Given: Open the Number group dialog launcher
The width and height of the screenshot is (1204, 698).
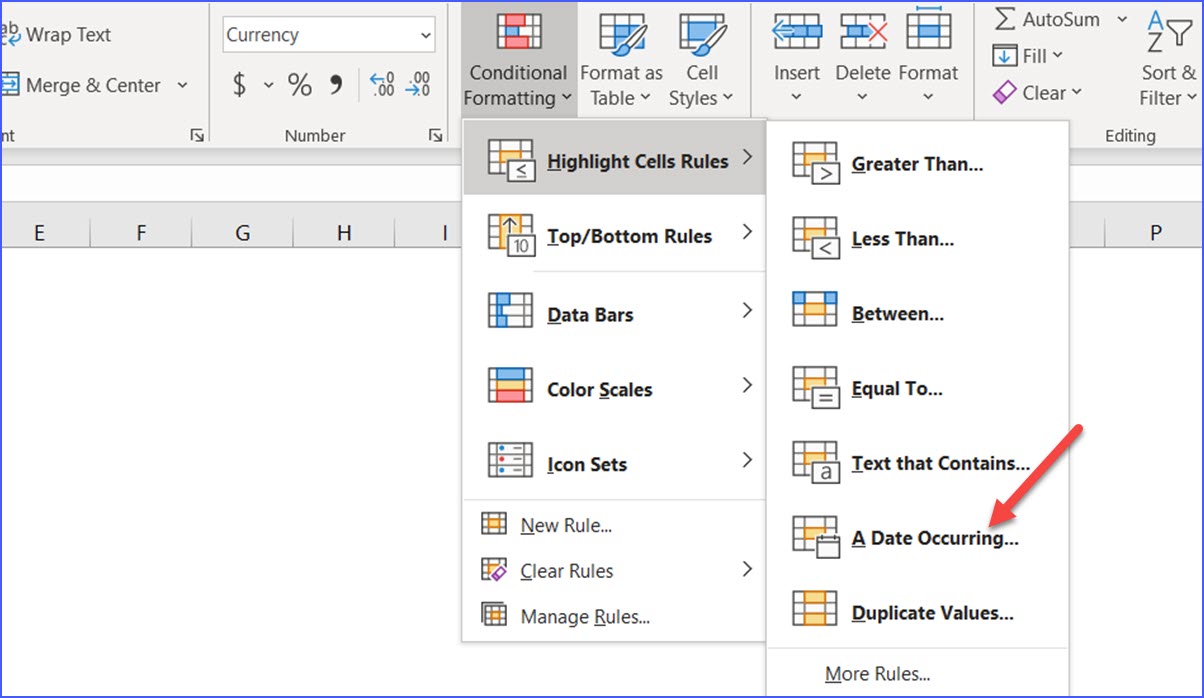Looking at the screenshot, I should (435, 134).
